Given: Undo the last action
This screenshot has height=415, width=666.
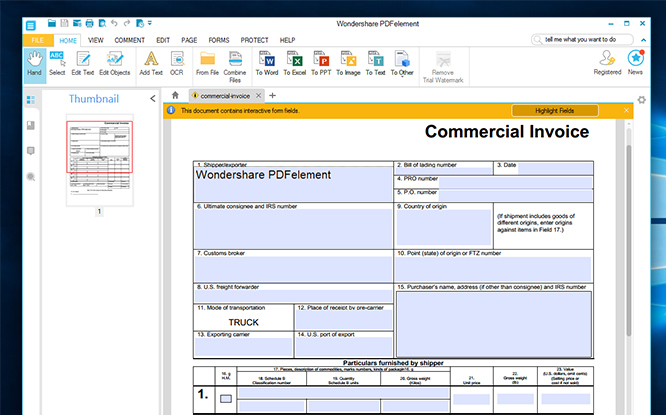Looking at the screenshot, I should coord(114,23).
